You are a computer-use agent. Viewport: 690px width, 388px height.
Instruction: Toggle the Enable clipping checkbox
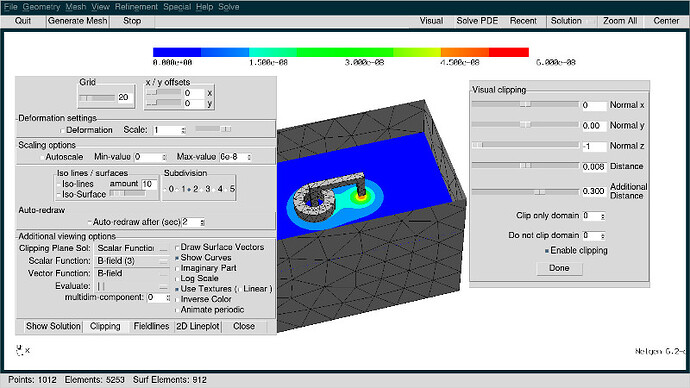[x=547, y=251]
